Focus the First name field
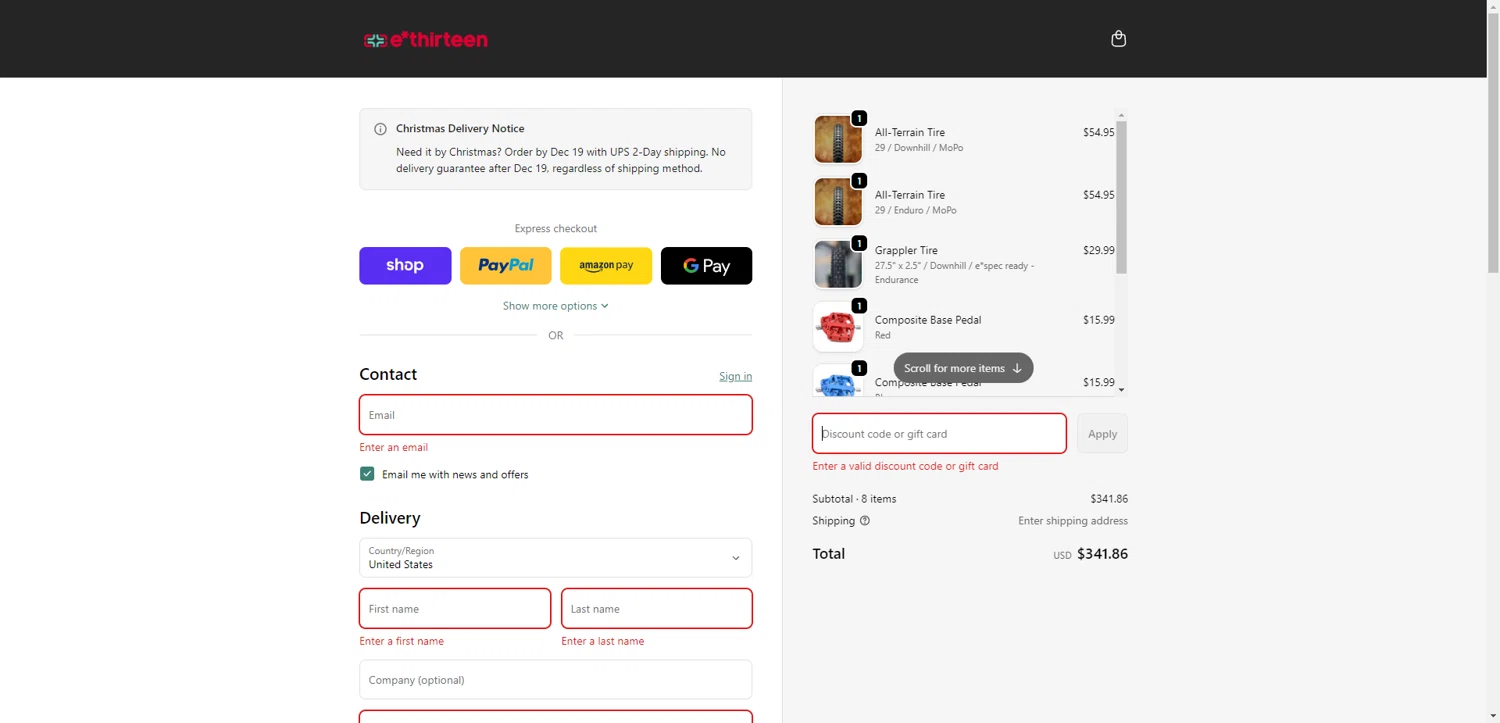Viewport: 1500px width, 723px height. click(455, 609)
